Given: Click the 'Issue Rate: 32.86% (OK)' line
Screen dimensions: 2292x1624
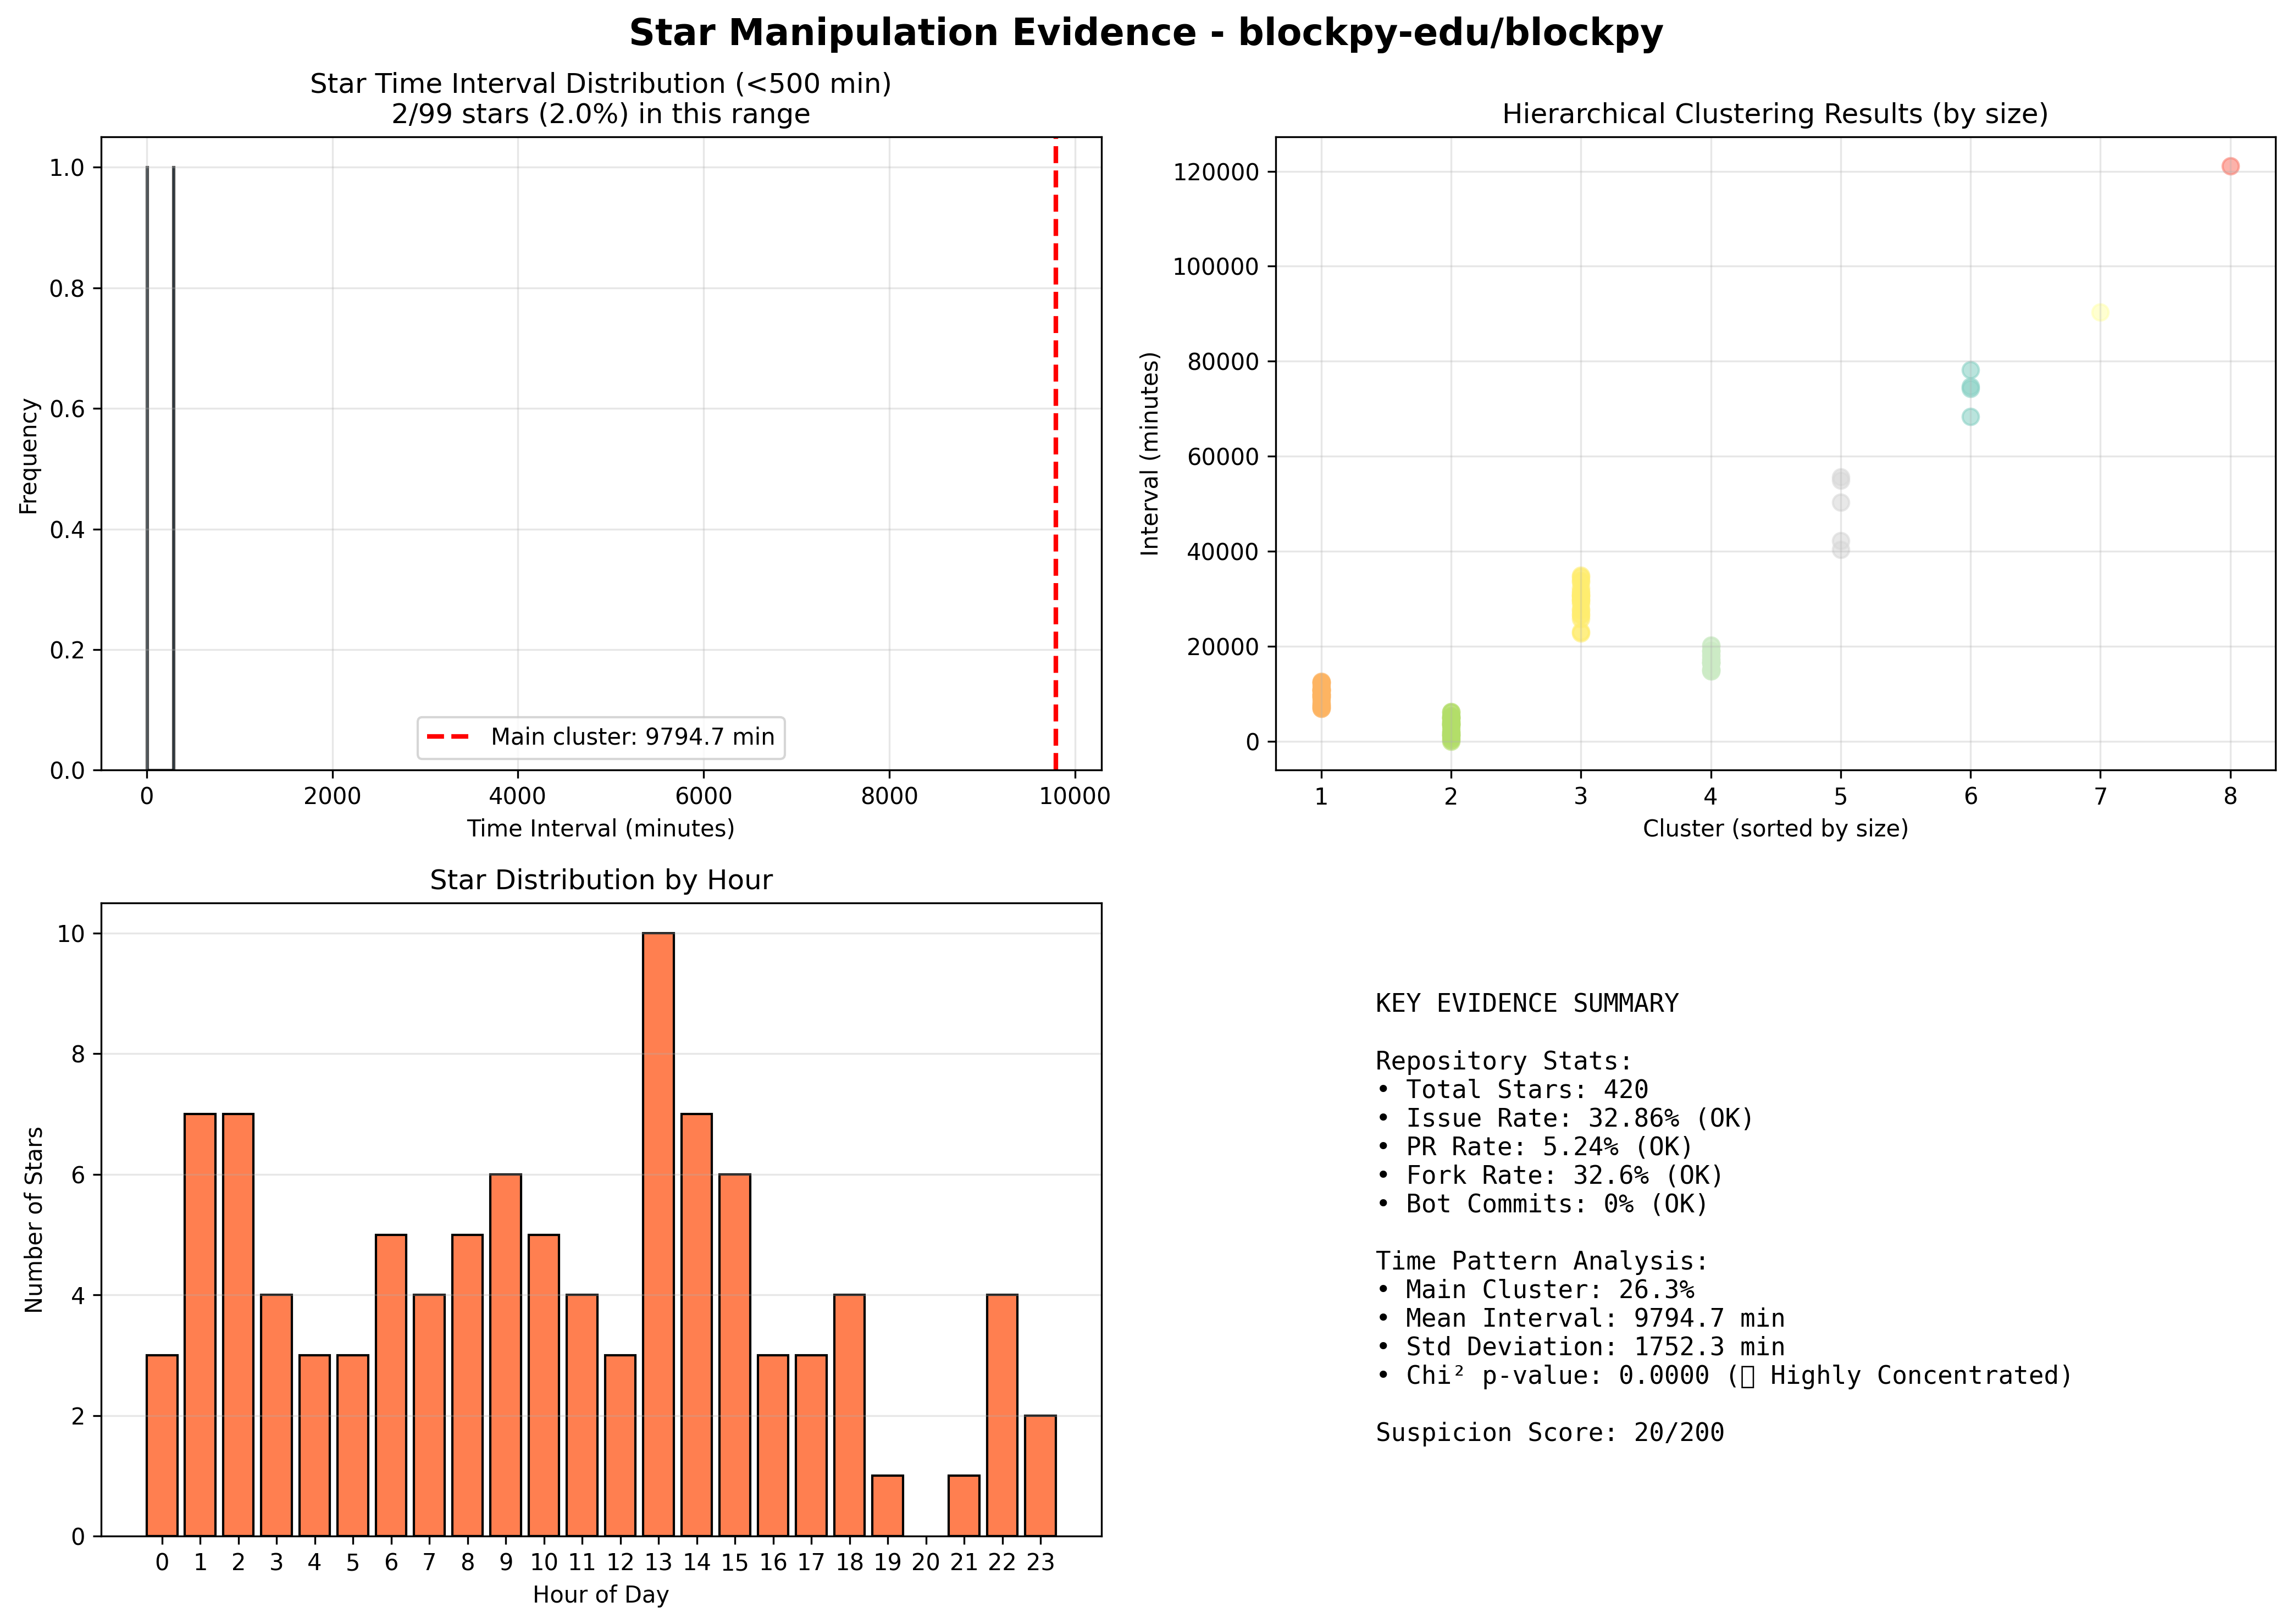Looking at the screenshot, I should (x=1565, y=1118).
